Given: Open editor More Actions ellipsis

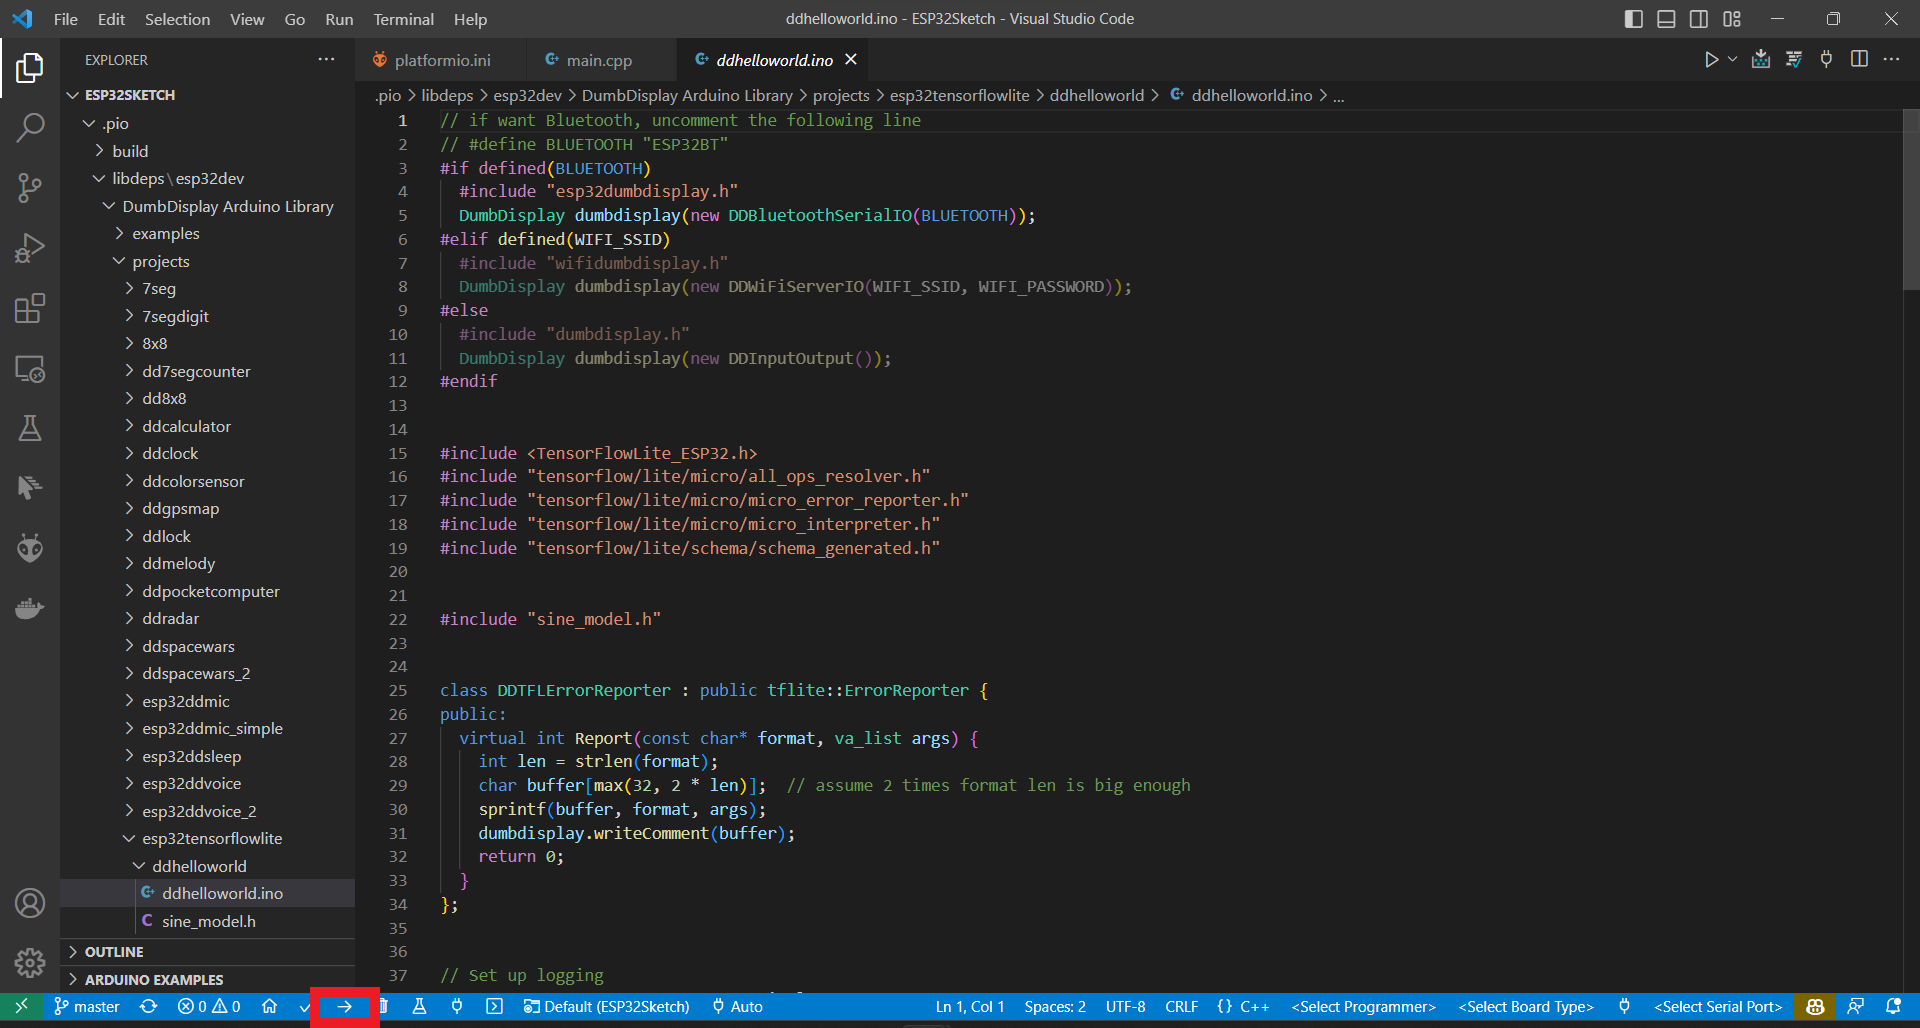Looking at the screenshot, I should click(1891, 60).
